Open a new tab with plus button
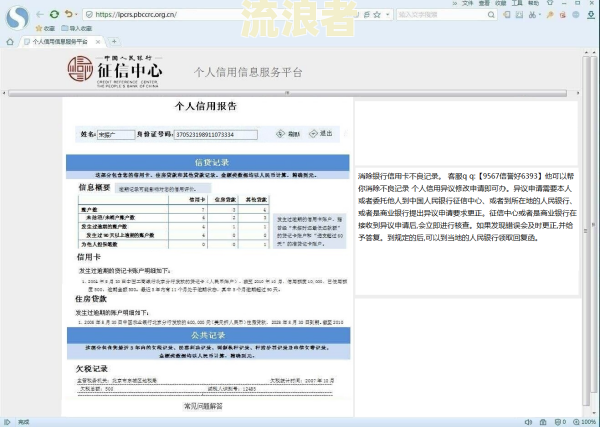This screenshot has width=600, height=427. coord(114,41)
